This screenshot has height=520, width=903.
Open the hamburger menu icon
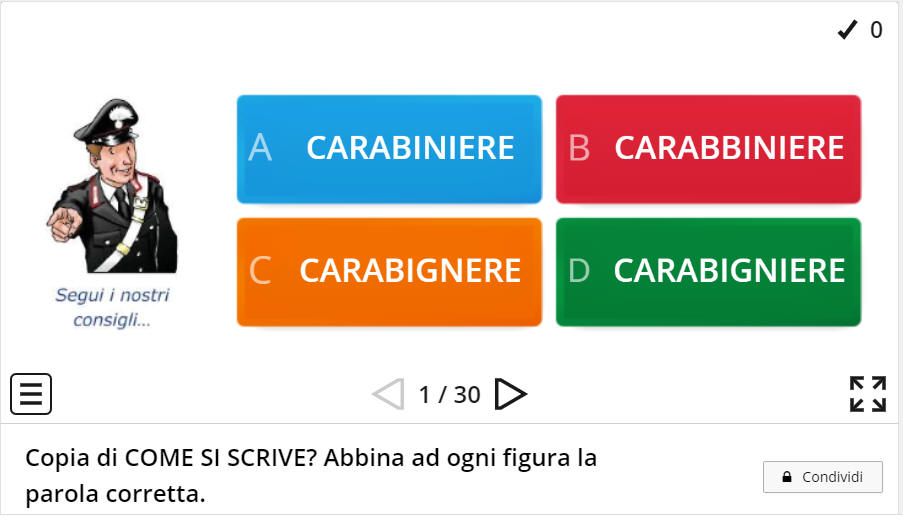click(31, 394)
